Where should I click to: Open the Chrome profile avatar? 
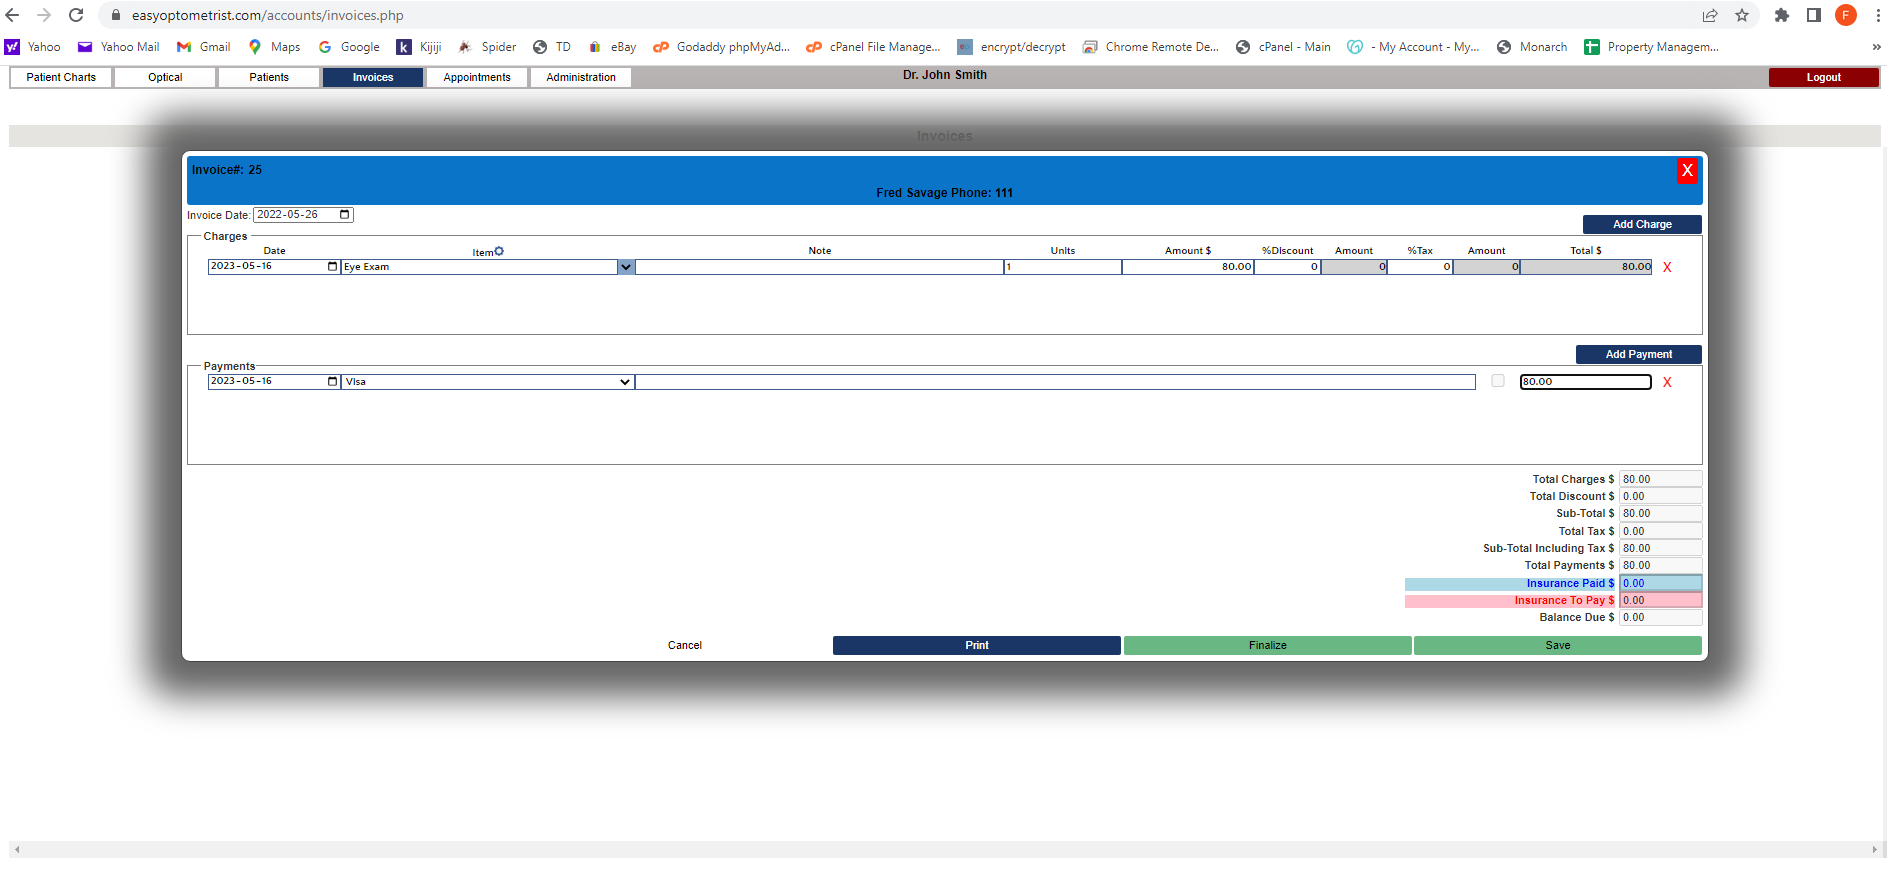pyautogui.click(x=1846, y=15)
